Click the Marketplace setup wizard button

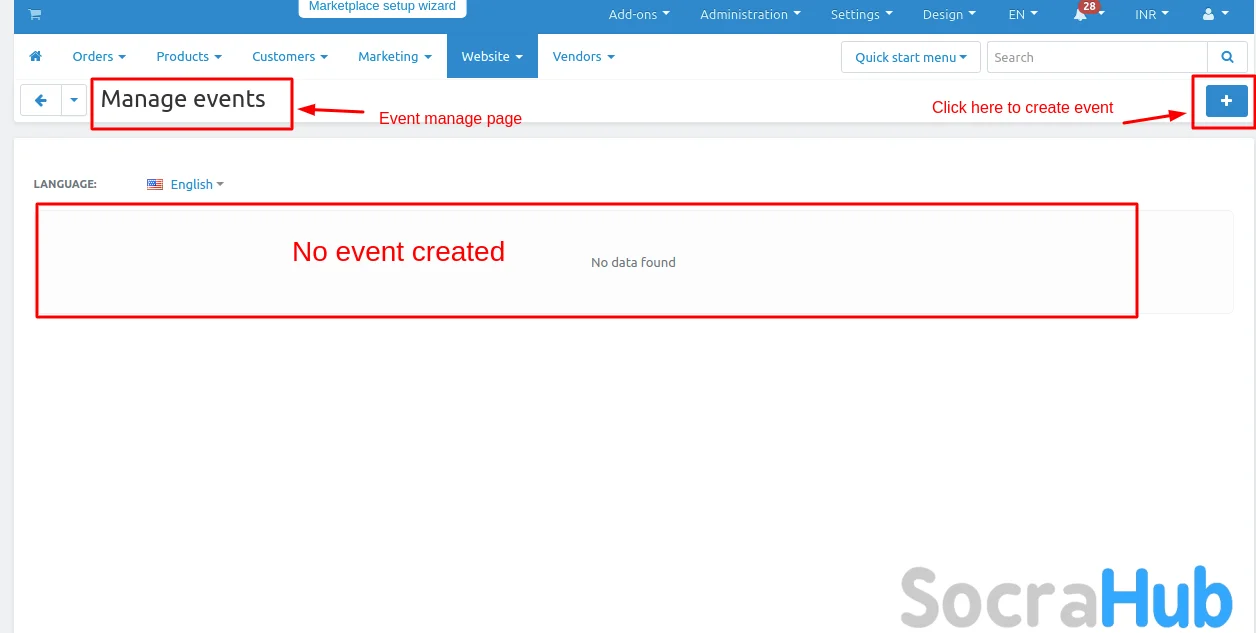(382, 7)
